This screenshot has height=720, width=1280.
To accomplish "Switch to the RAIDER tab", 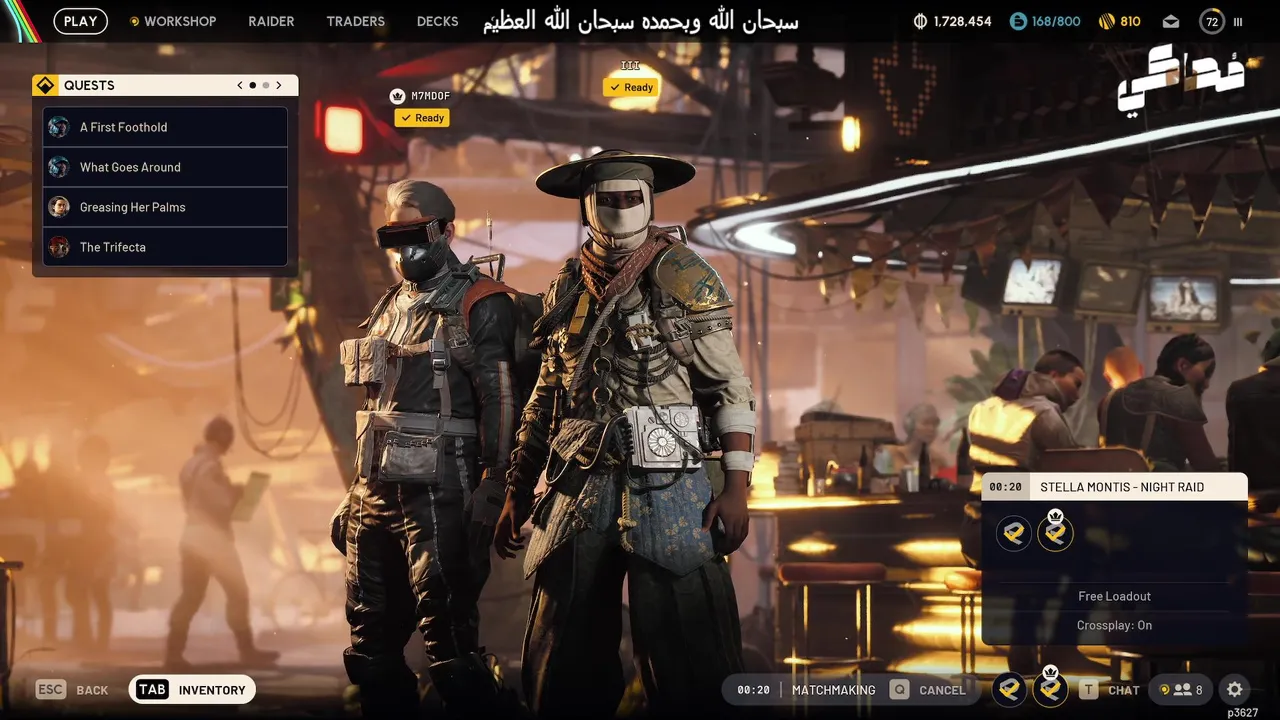I will click(271, 21).
